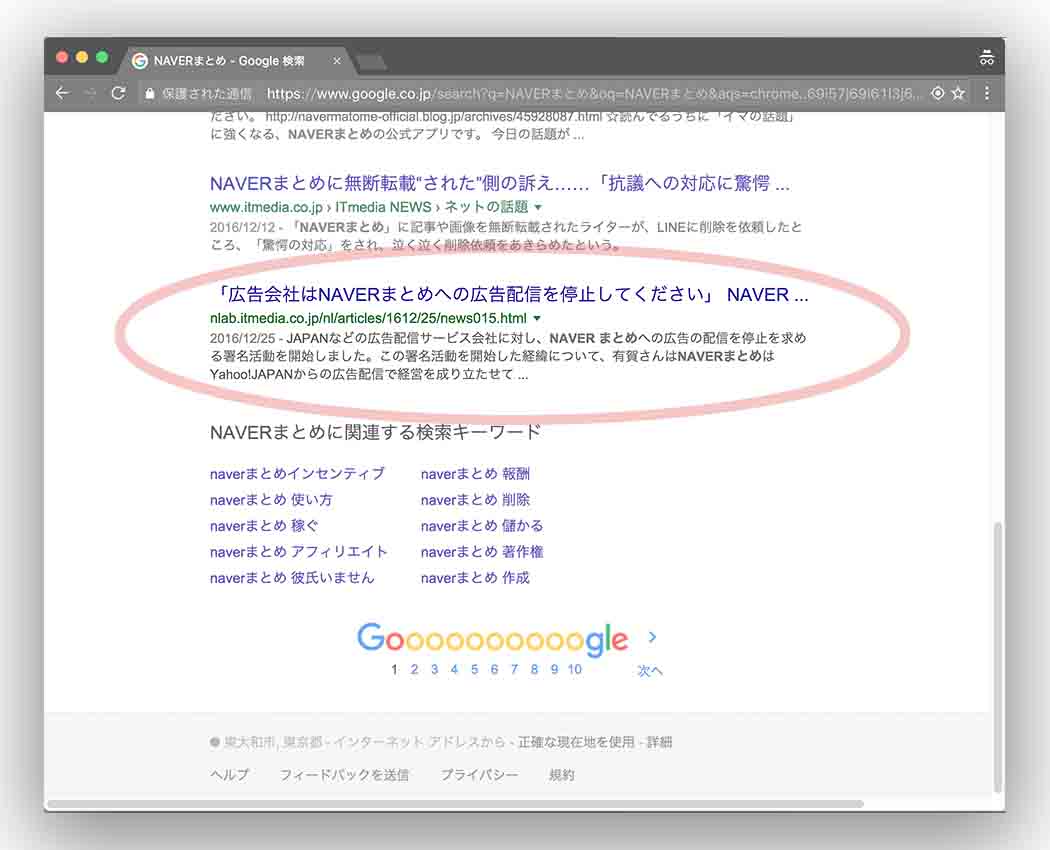Click related search naverまとめ 作成
The height and width of the screenshot is (850, 1050).
475,577
